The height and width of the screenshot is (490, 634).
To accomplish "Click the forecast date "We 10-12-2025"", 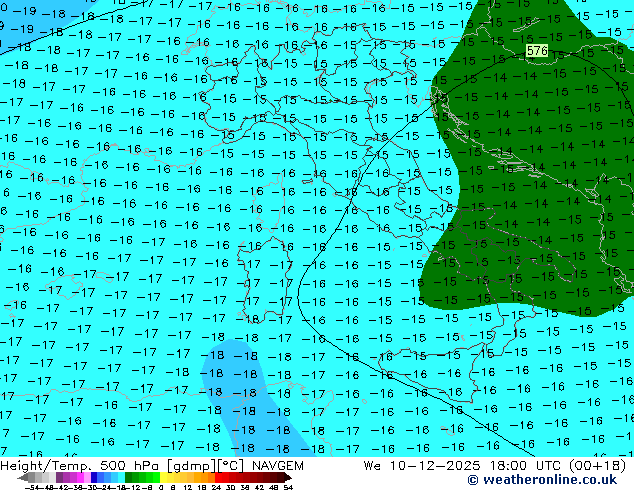I will point(422,466).
